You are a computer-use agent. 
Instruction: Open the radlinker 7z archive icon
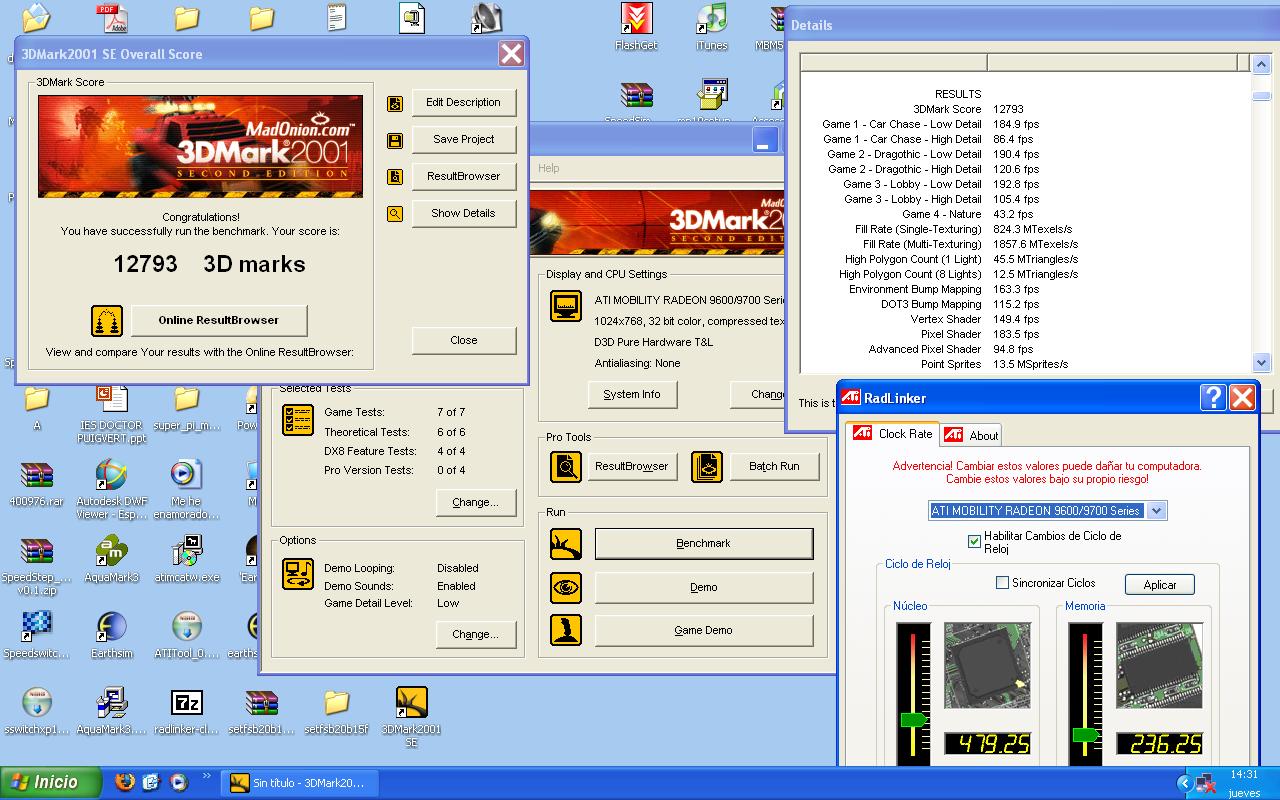pyautogui.click(x=186, y=710)
